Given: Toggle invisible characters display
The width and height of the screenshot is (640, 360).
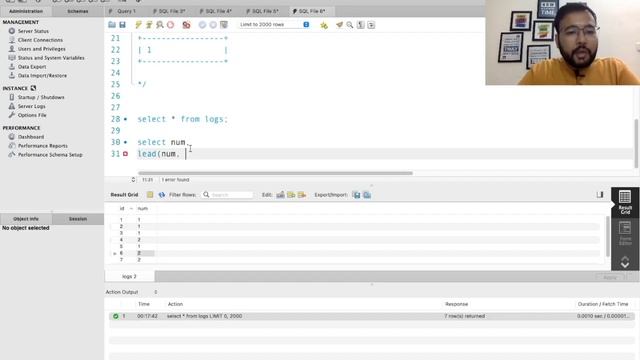Looking at the screenshot, I should (x=360, y=25).
